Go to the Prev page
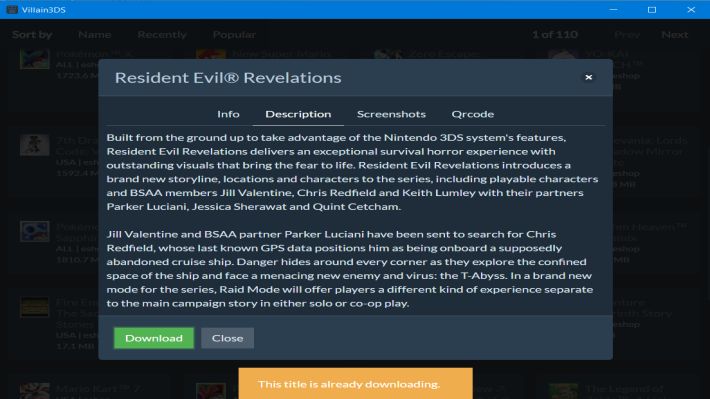Image resolution: width=710 pixels, height=399 pixels. pos(627,34)
